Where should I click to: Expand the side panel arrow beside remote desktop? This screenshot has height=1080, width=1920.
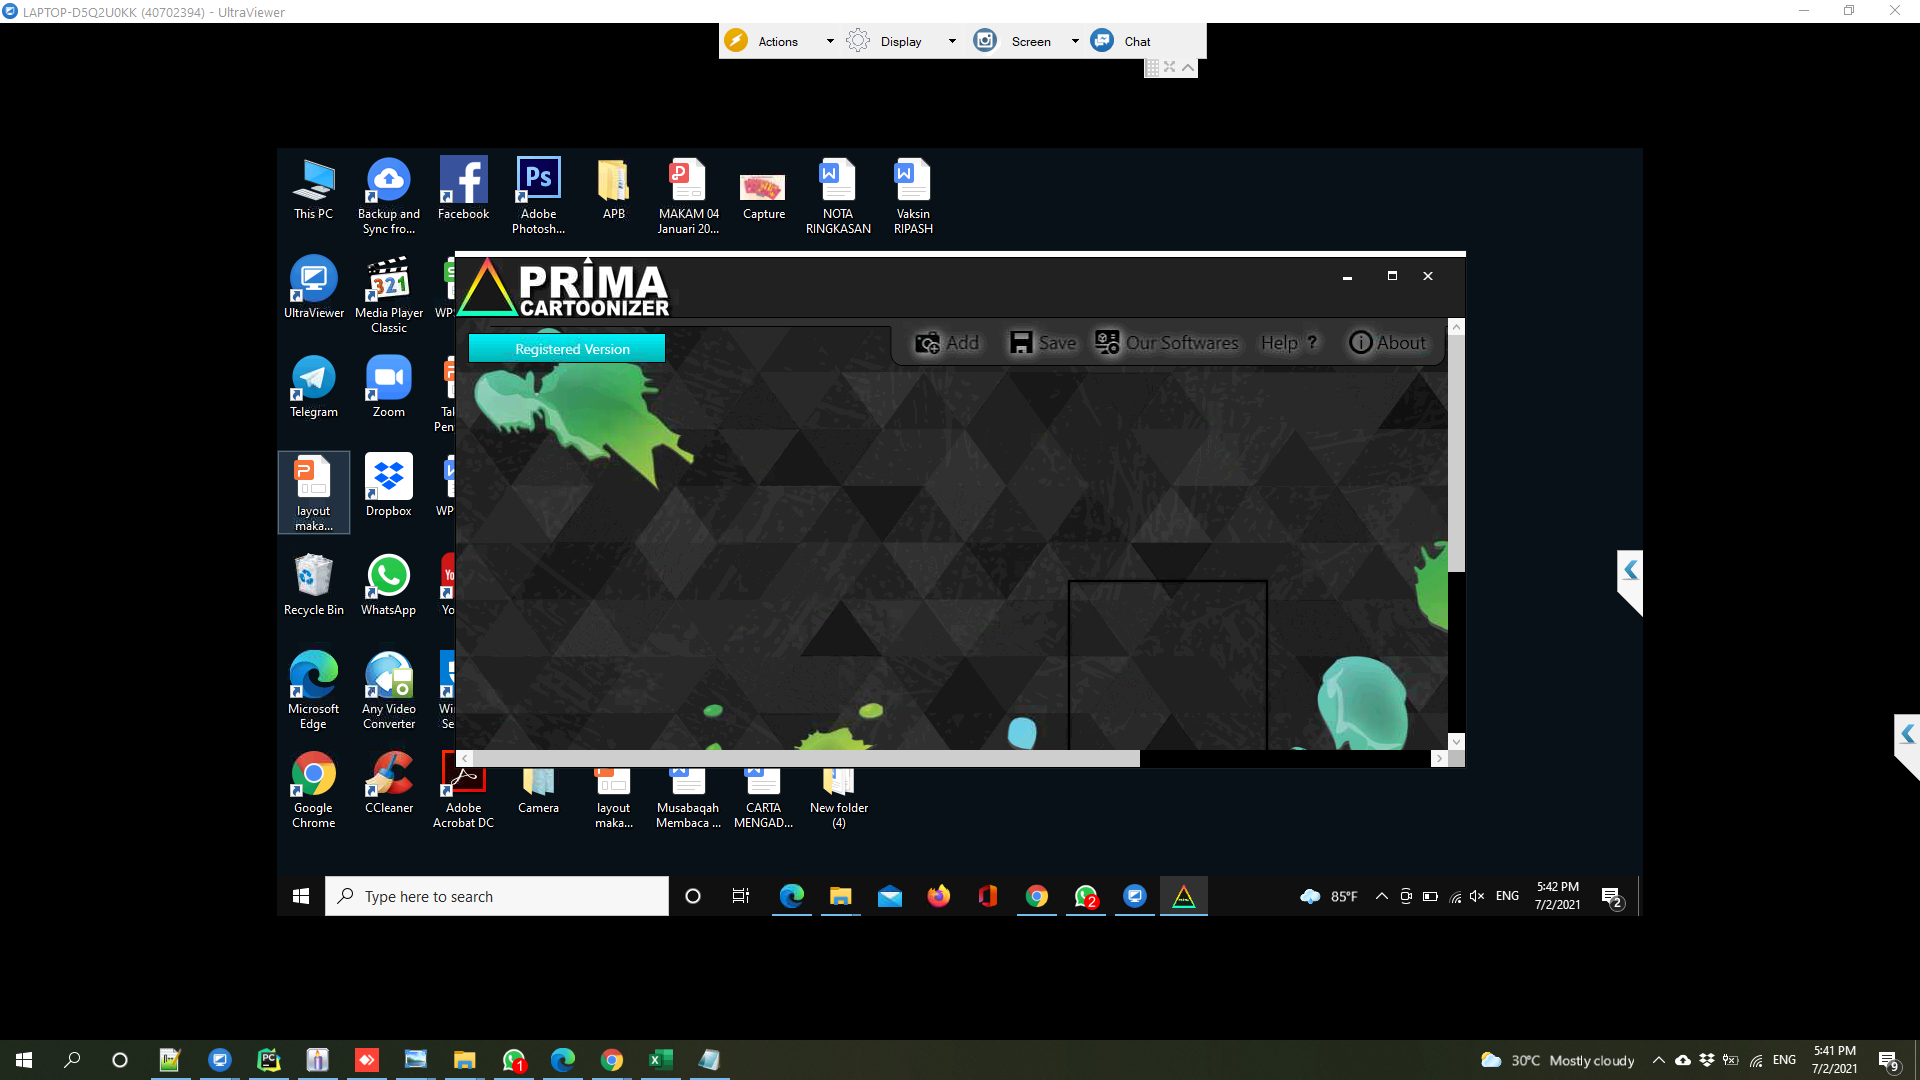click(x=1630, y=571)
